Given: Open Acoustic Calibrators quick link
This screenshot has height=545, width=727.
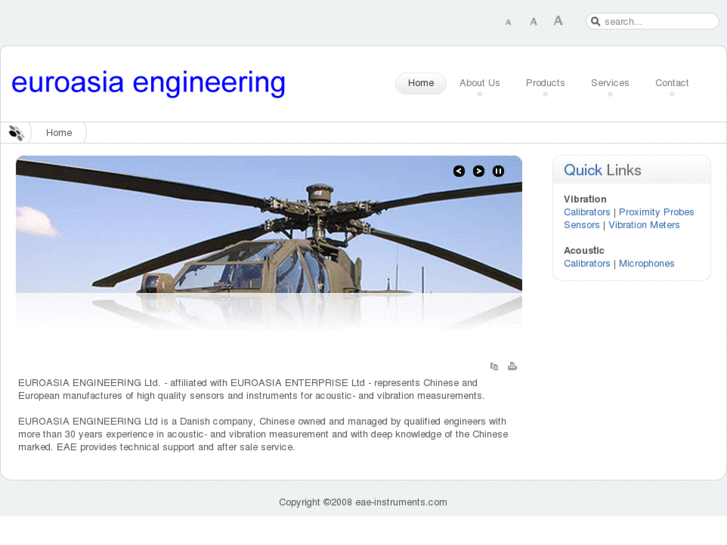Looking at the screenshot, I should 587,263.
